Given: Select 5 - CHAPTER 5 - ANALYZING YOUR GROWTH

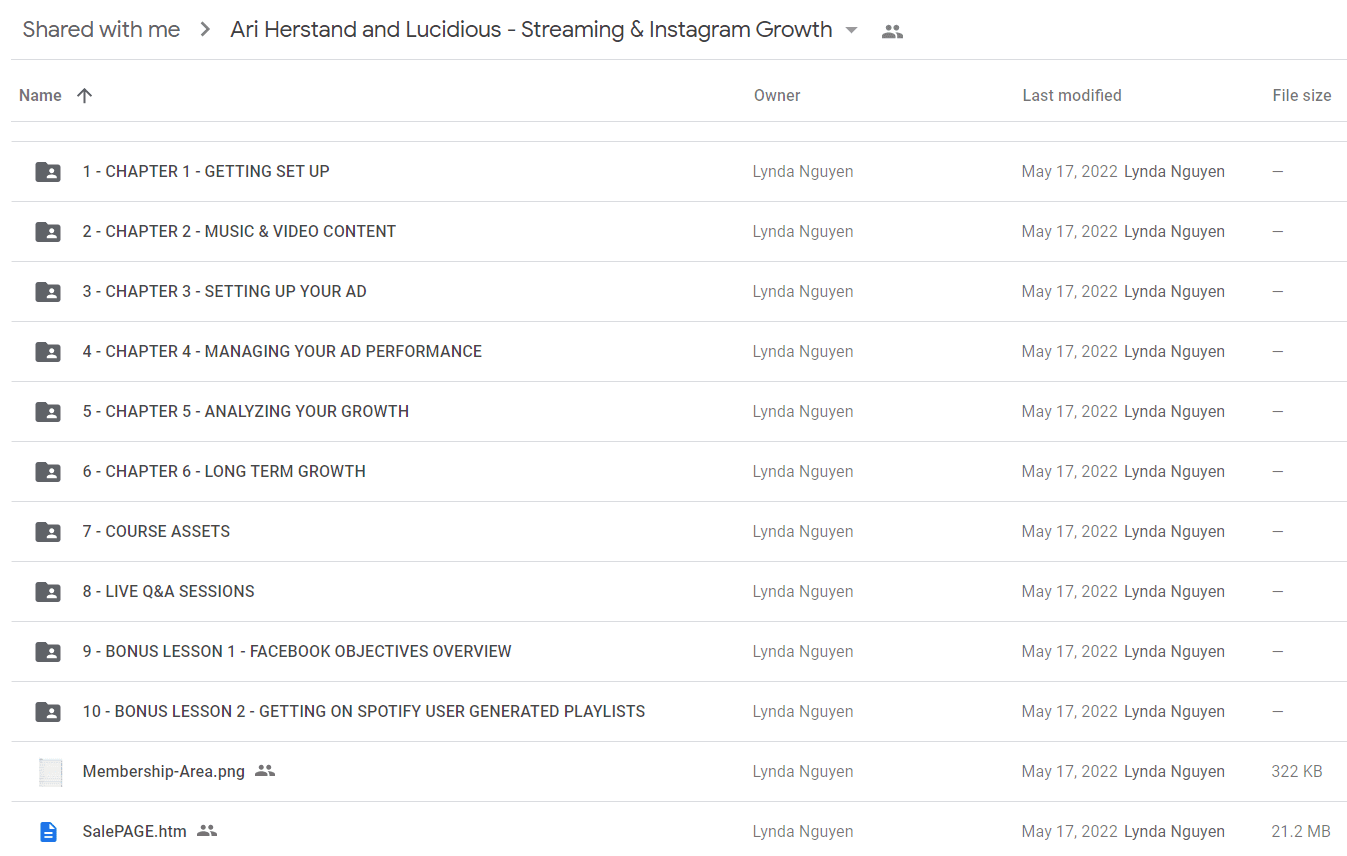Looking at the screenshot, I should (x=246, y=412).
